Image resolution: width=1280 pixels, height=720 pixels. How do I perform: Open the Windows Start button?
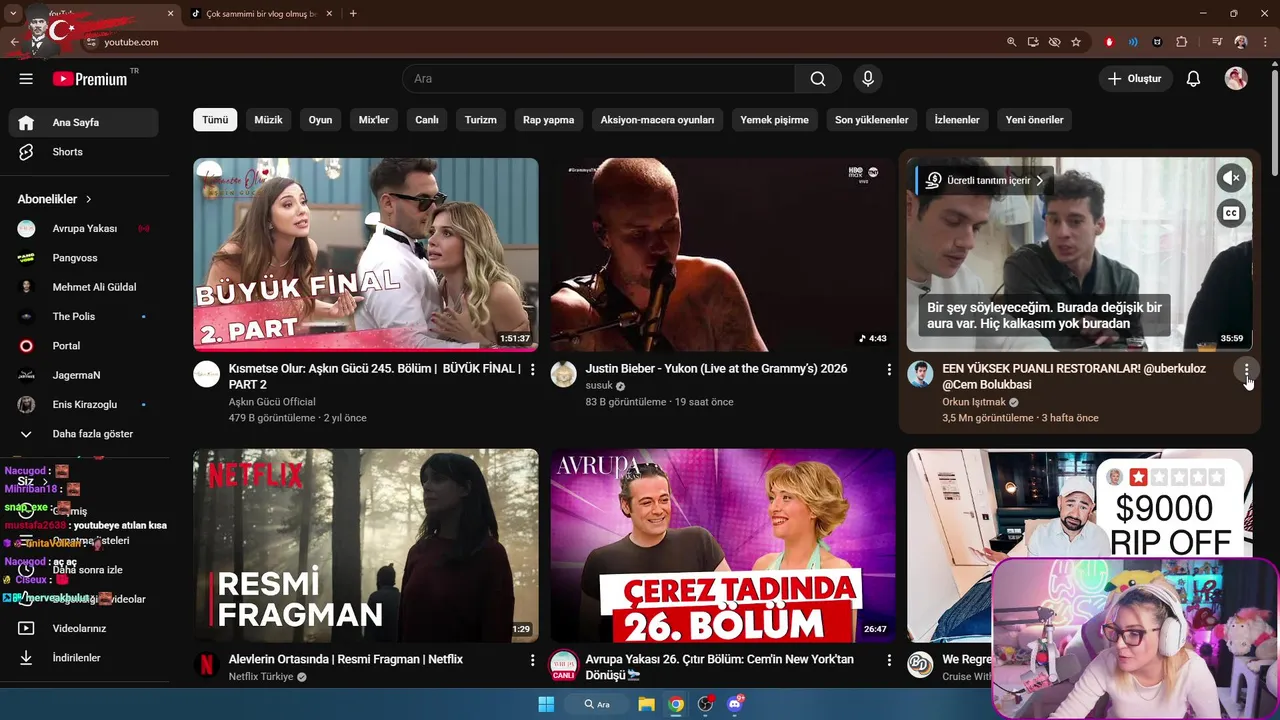546,704
